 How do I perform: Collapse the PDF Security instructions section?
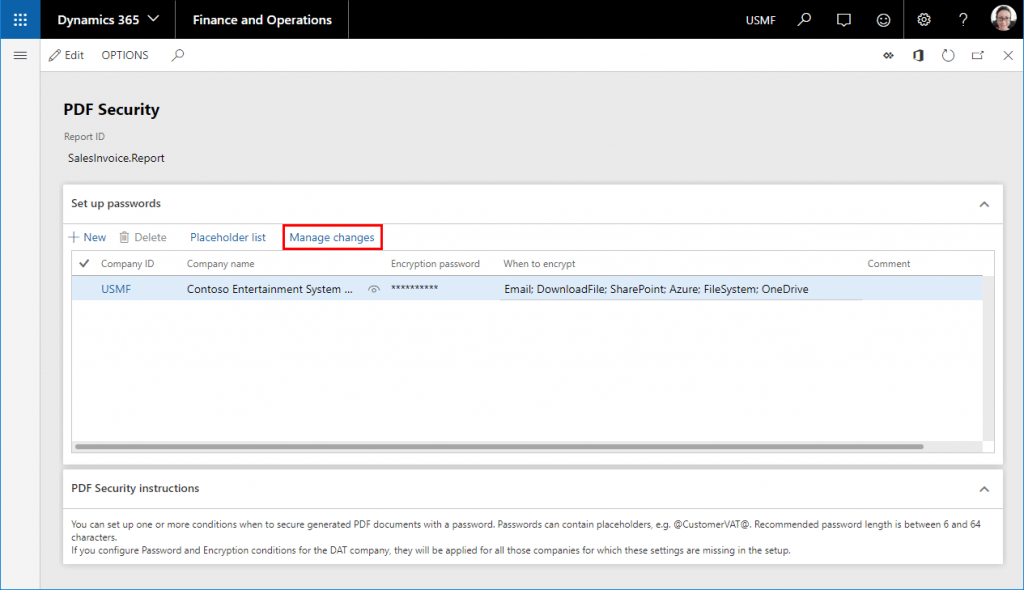pos(984,489)
